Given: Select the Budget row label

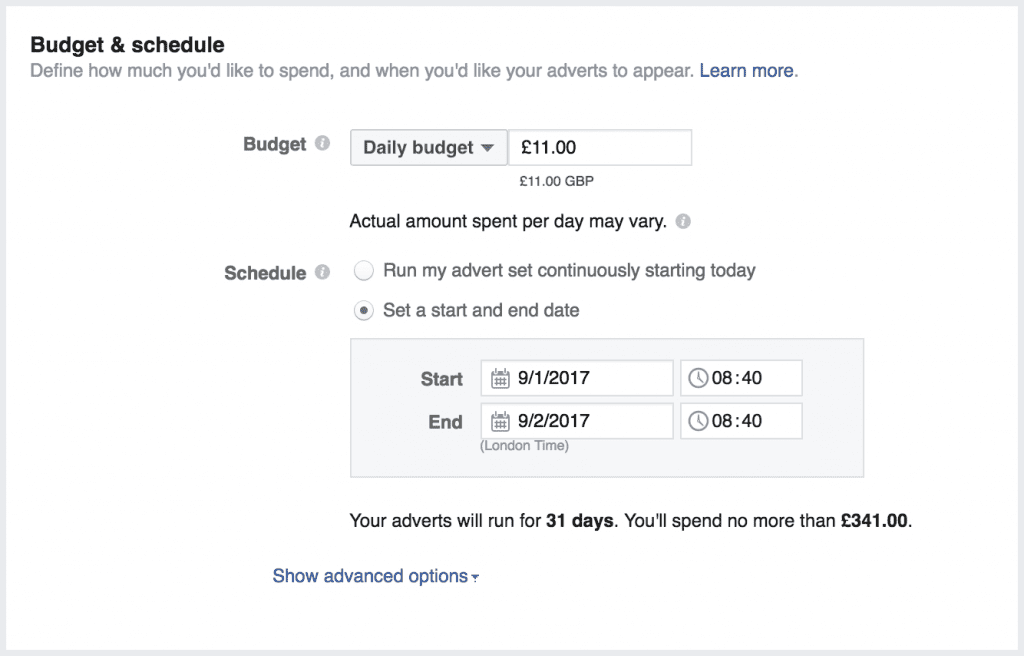Looking at the screenshot, I should pos(275,144).
